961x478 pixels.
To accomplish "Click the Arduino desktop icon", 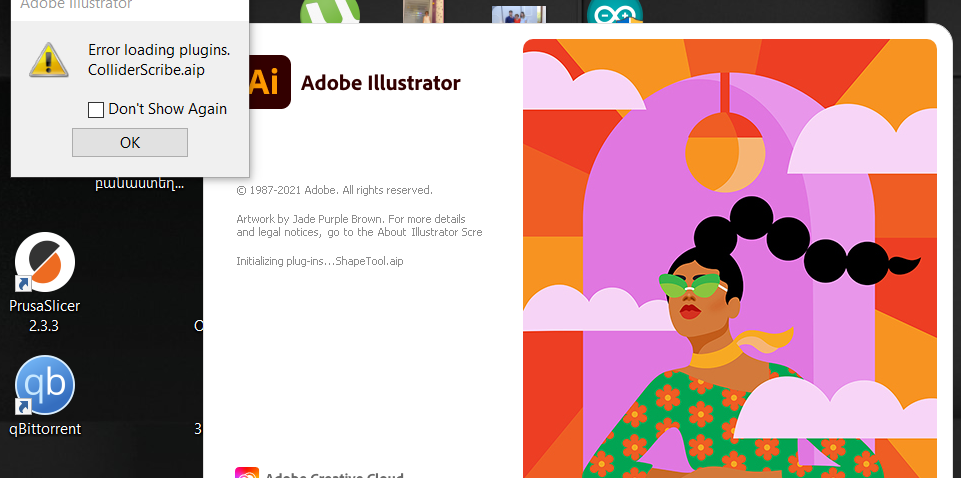I will (x=615, y=12).
